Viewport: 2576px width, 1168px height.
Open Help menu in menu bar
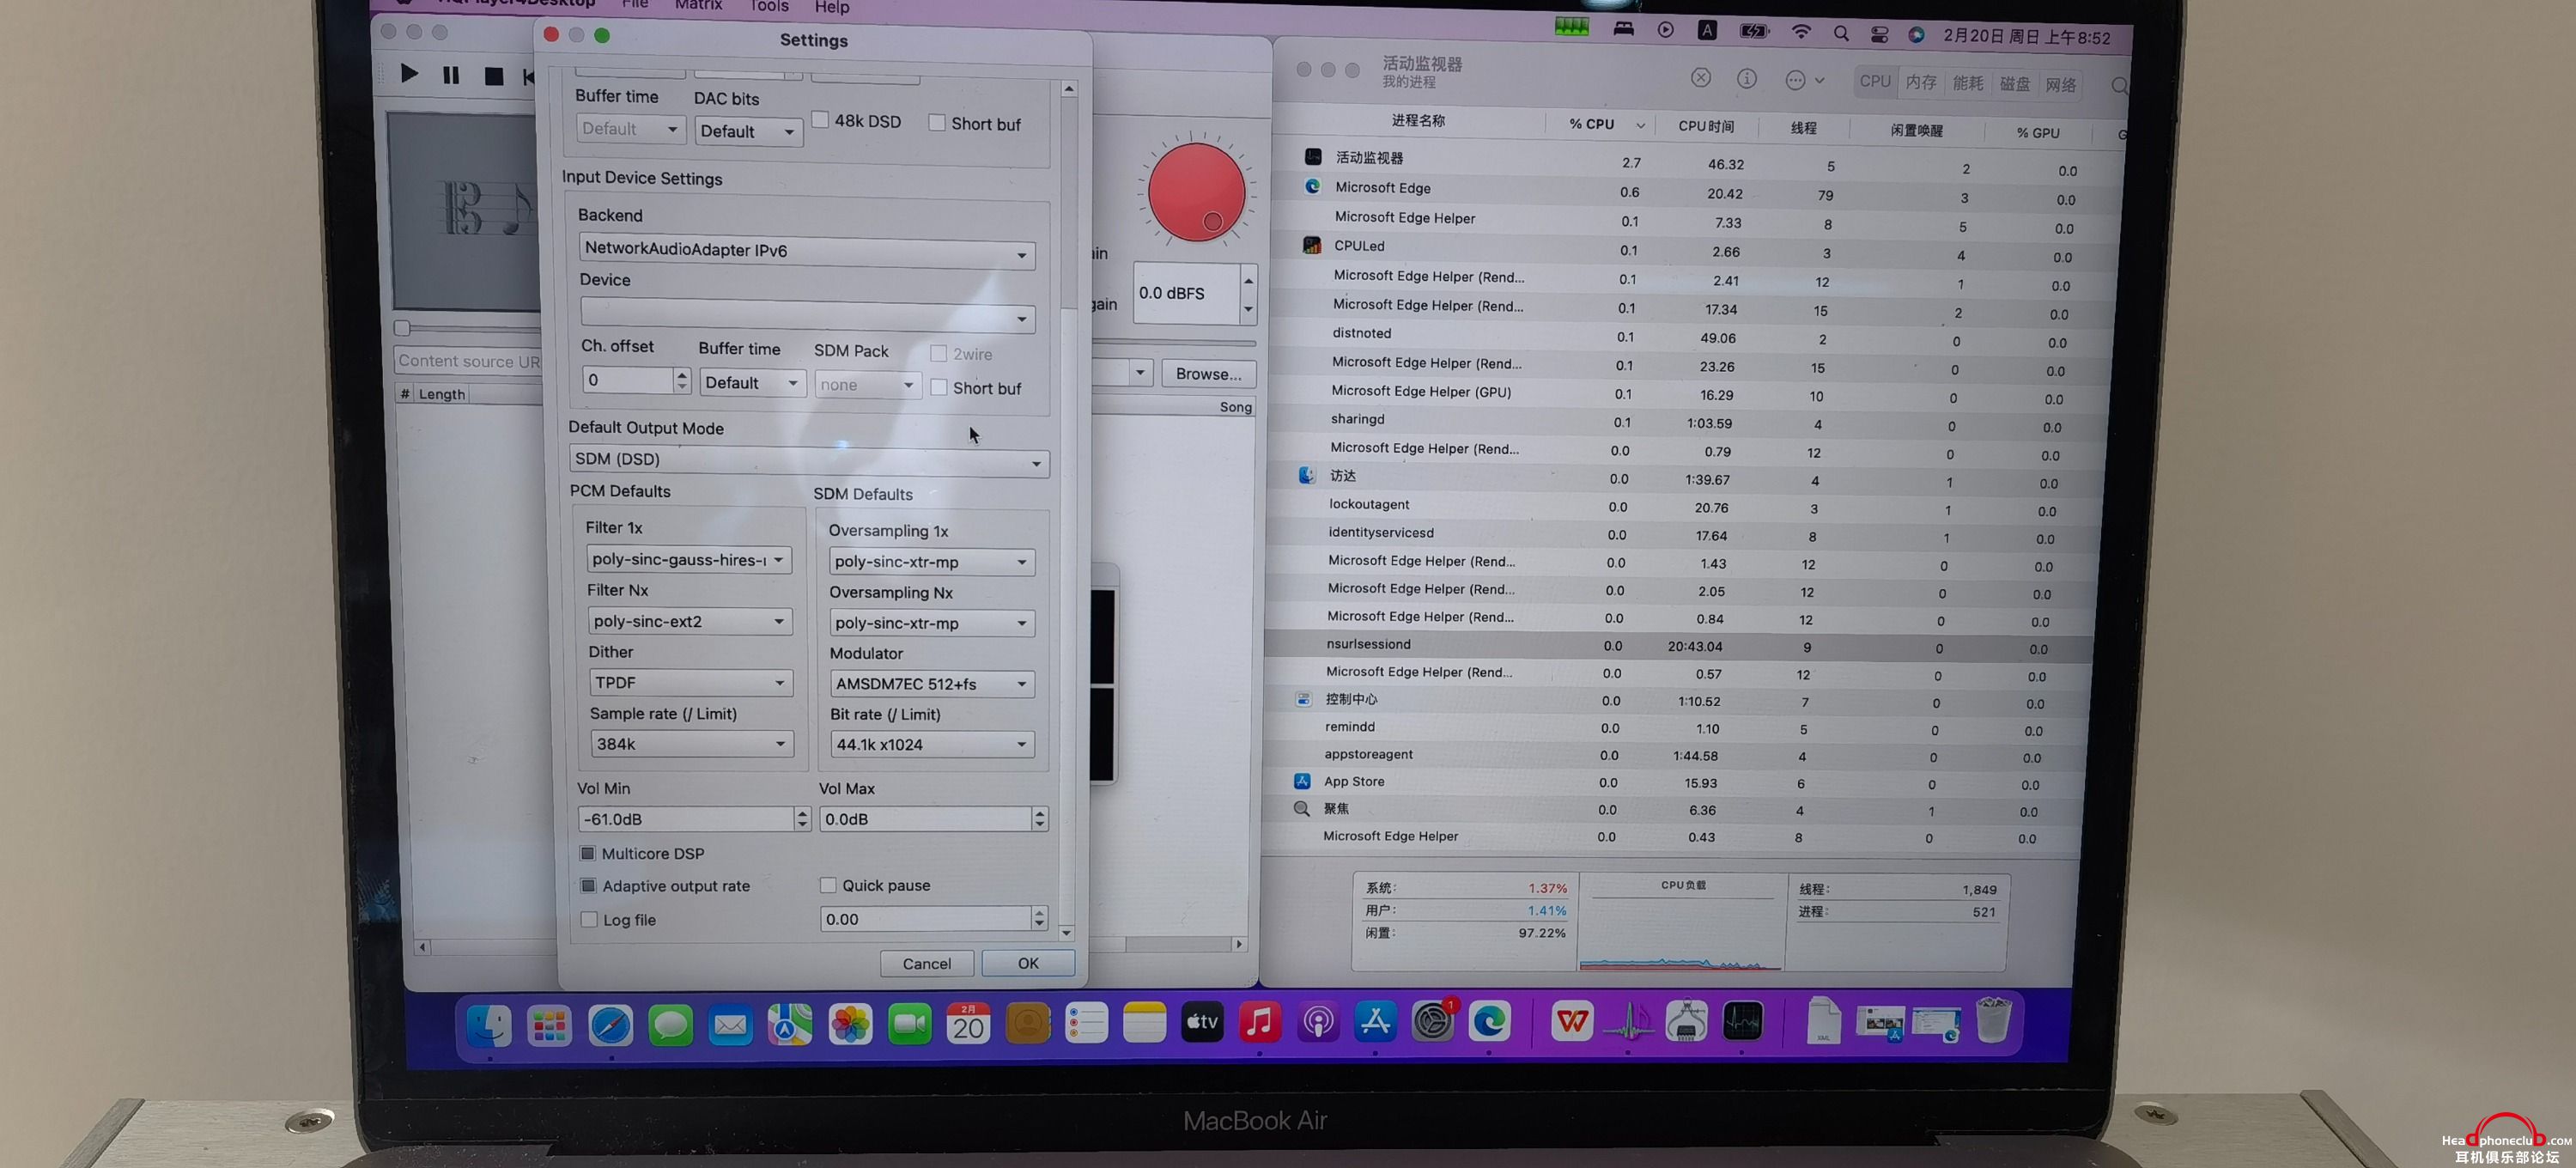click(x=831, y=7)
